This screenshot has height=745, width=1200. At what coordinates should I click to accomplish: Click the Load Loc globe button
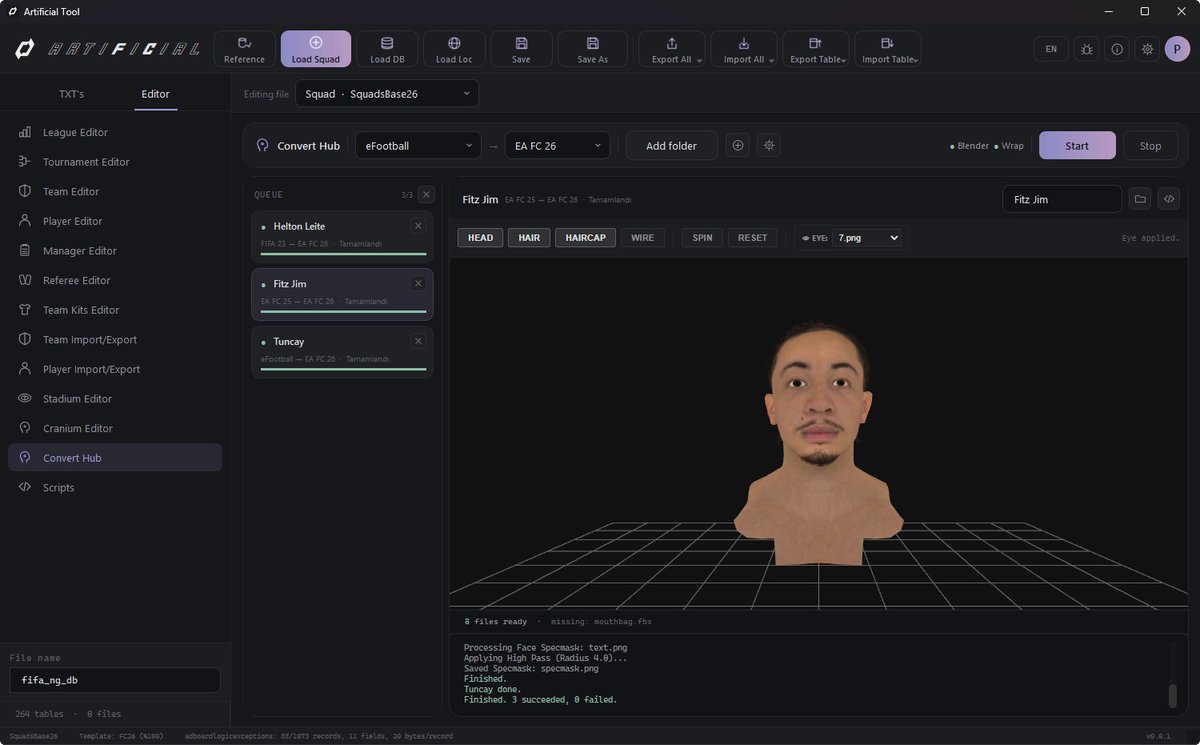coord(454,49)
